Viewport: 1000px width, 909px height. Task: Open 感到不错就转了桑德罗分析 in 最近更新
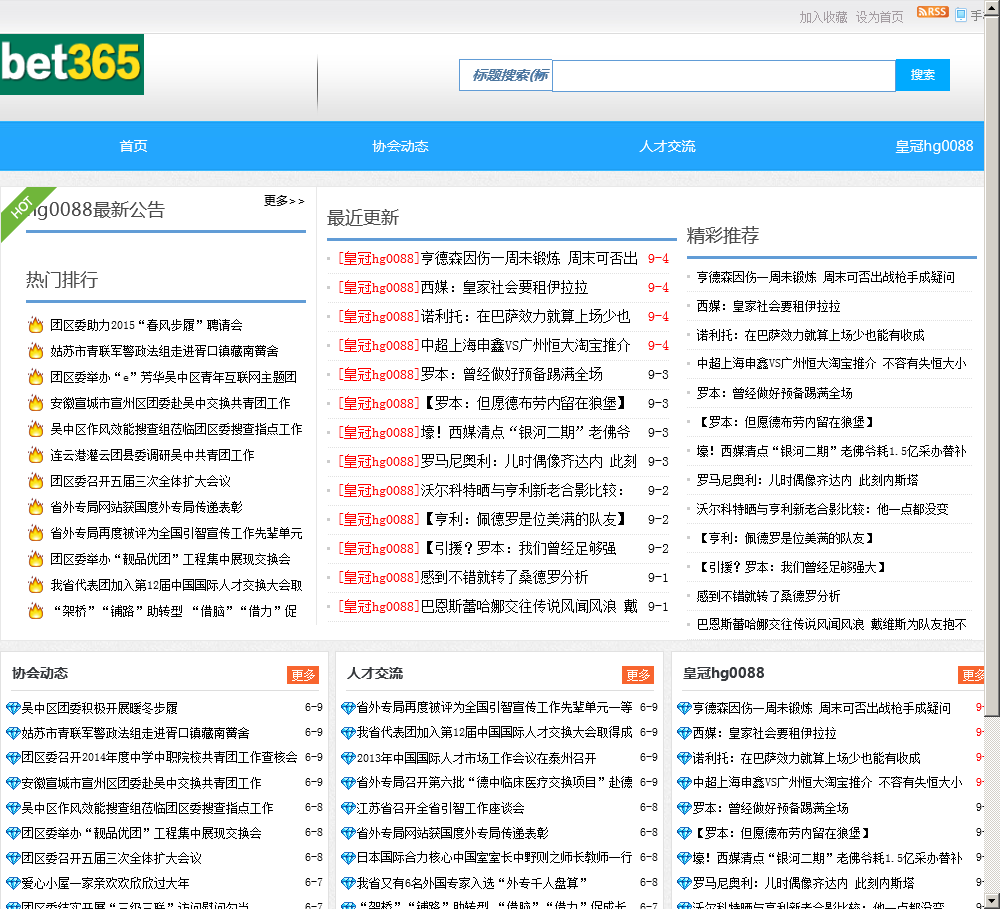coord(504,577)
